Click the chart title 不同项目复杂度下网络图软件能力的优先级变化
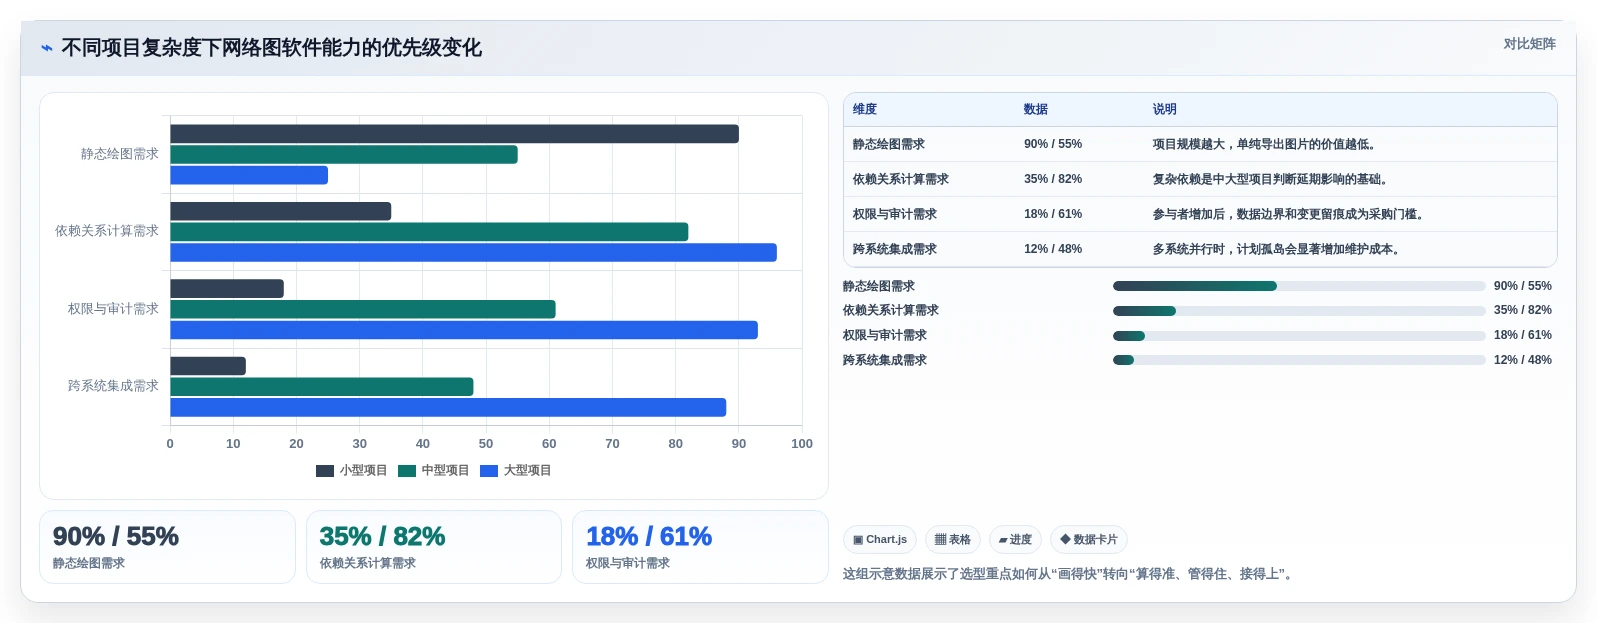1597x623 pixels. (x=272, y=48)
